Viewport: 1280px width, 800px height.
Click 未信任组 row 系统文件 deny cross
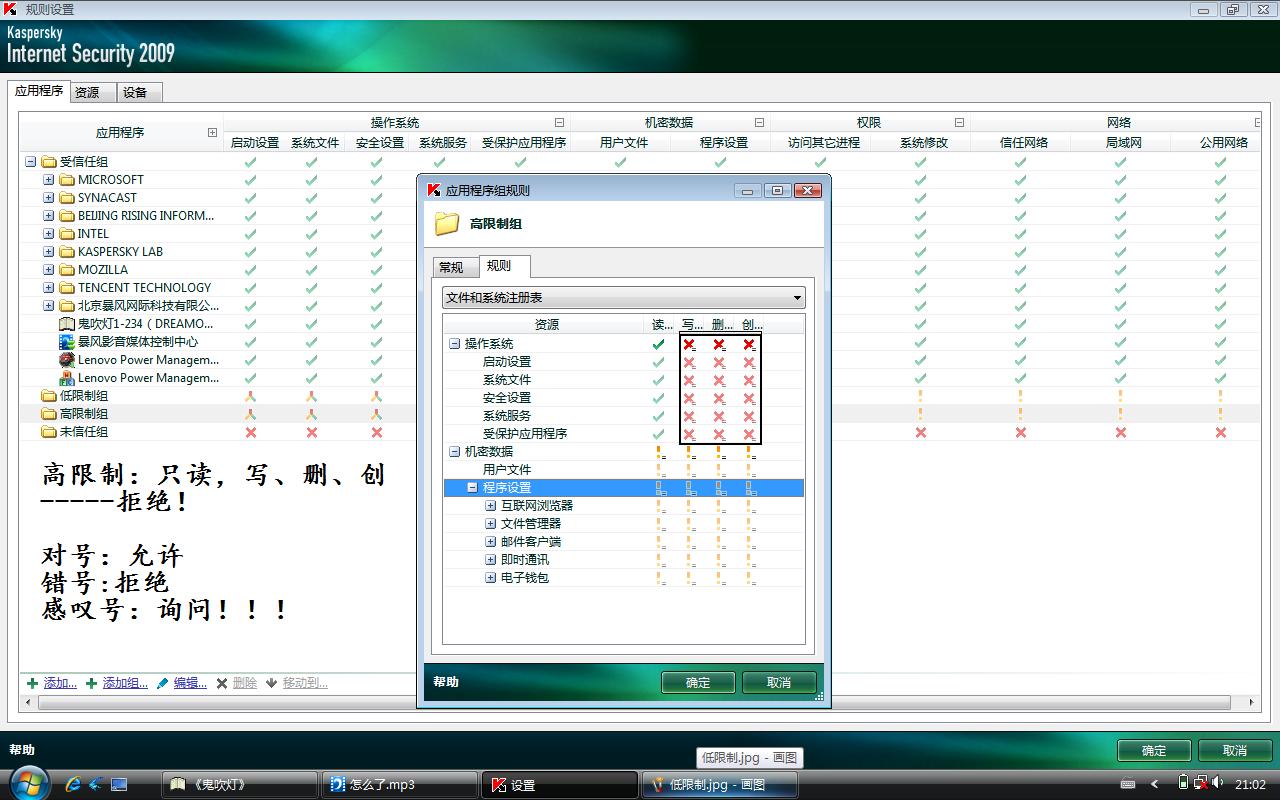coord(312,432)
